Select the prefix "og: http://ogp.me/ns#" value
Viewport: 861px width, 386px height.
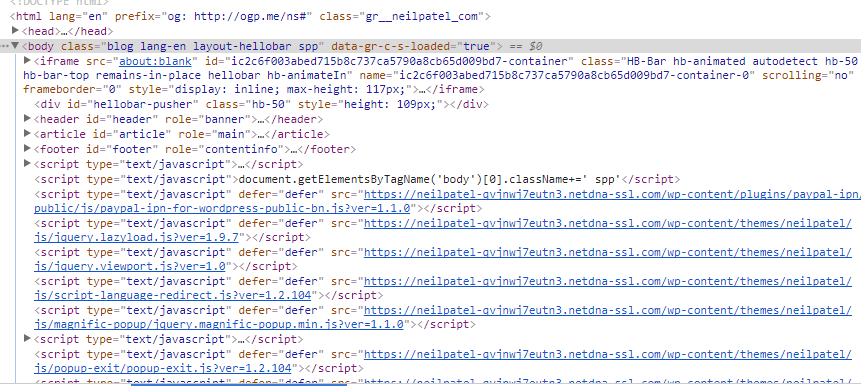click(237, 16)
